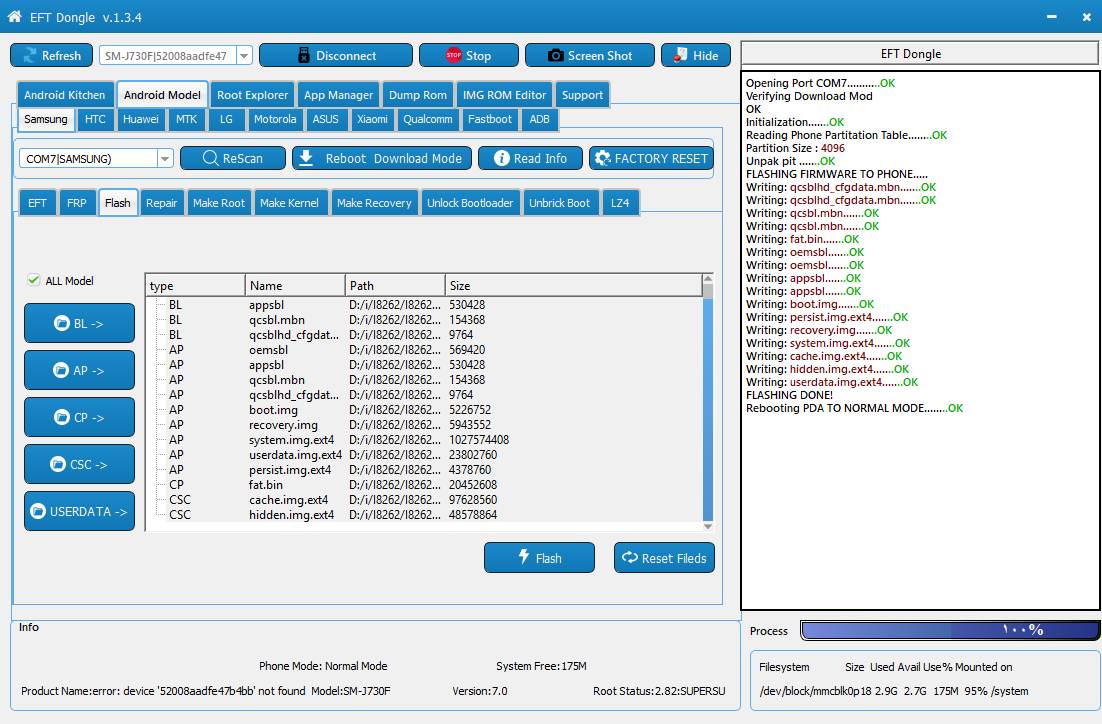Image resolution: width=1102 pixels, height=724 pixels.
Task: Click the BL -> file button
Action: click(79, 323)
